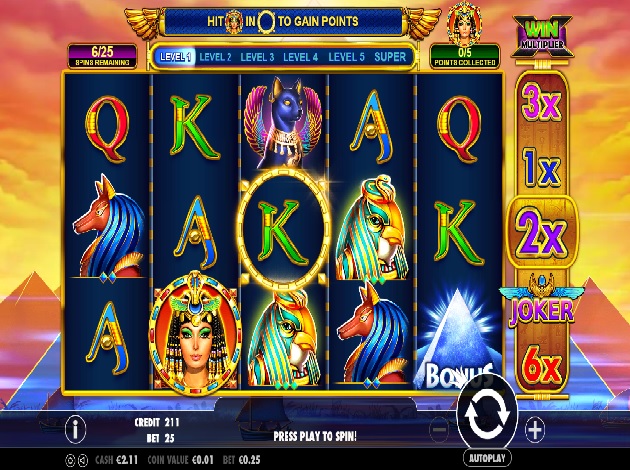The image size is (630, 470).
Task: Decrease the bet with the minus button
Action: [x=440, y=429]
